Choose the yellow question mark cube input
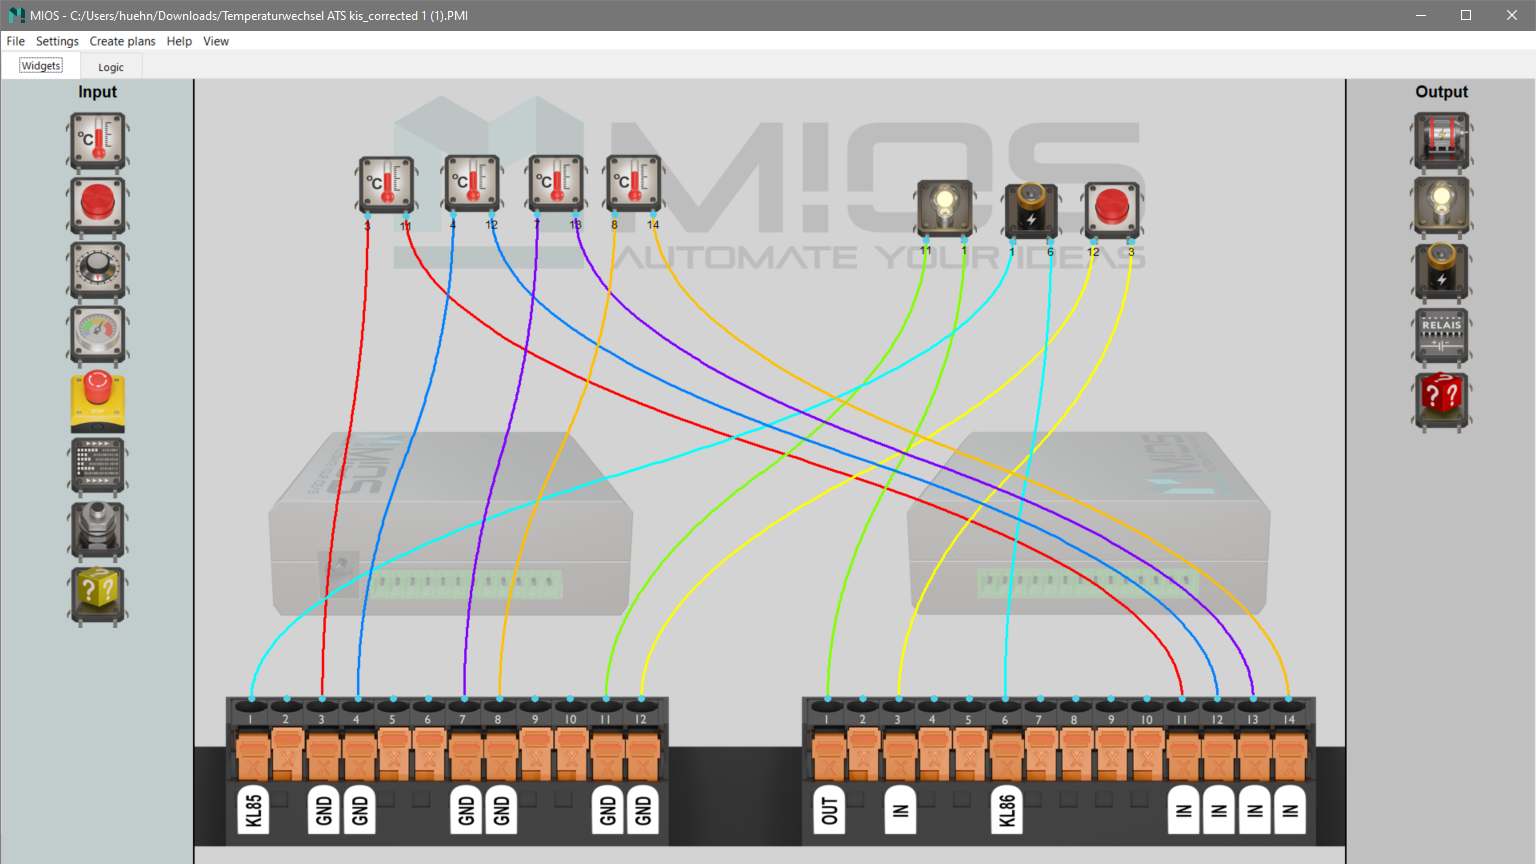 (x=98, y=596)
